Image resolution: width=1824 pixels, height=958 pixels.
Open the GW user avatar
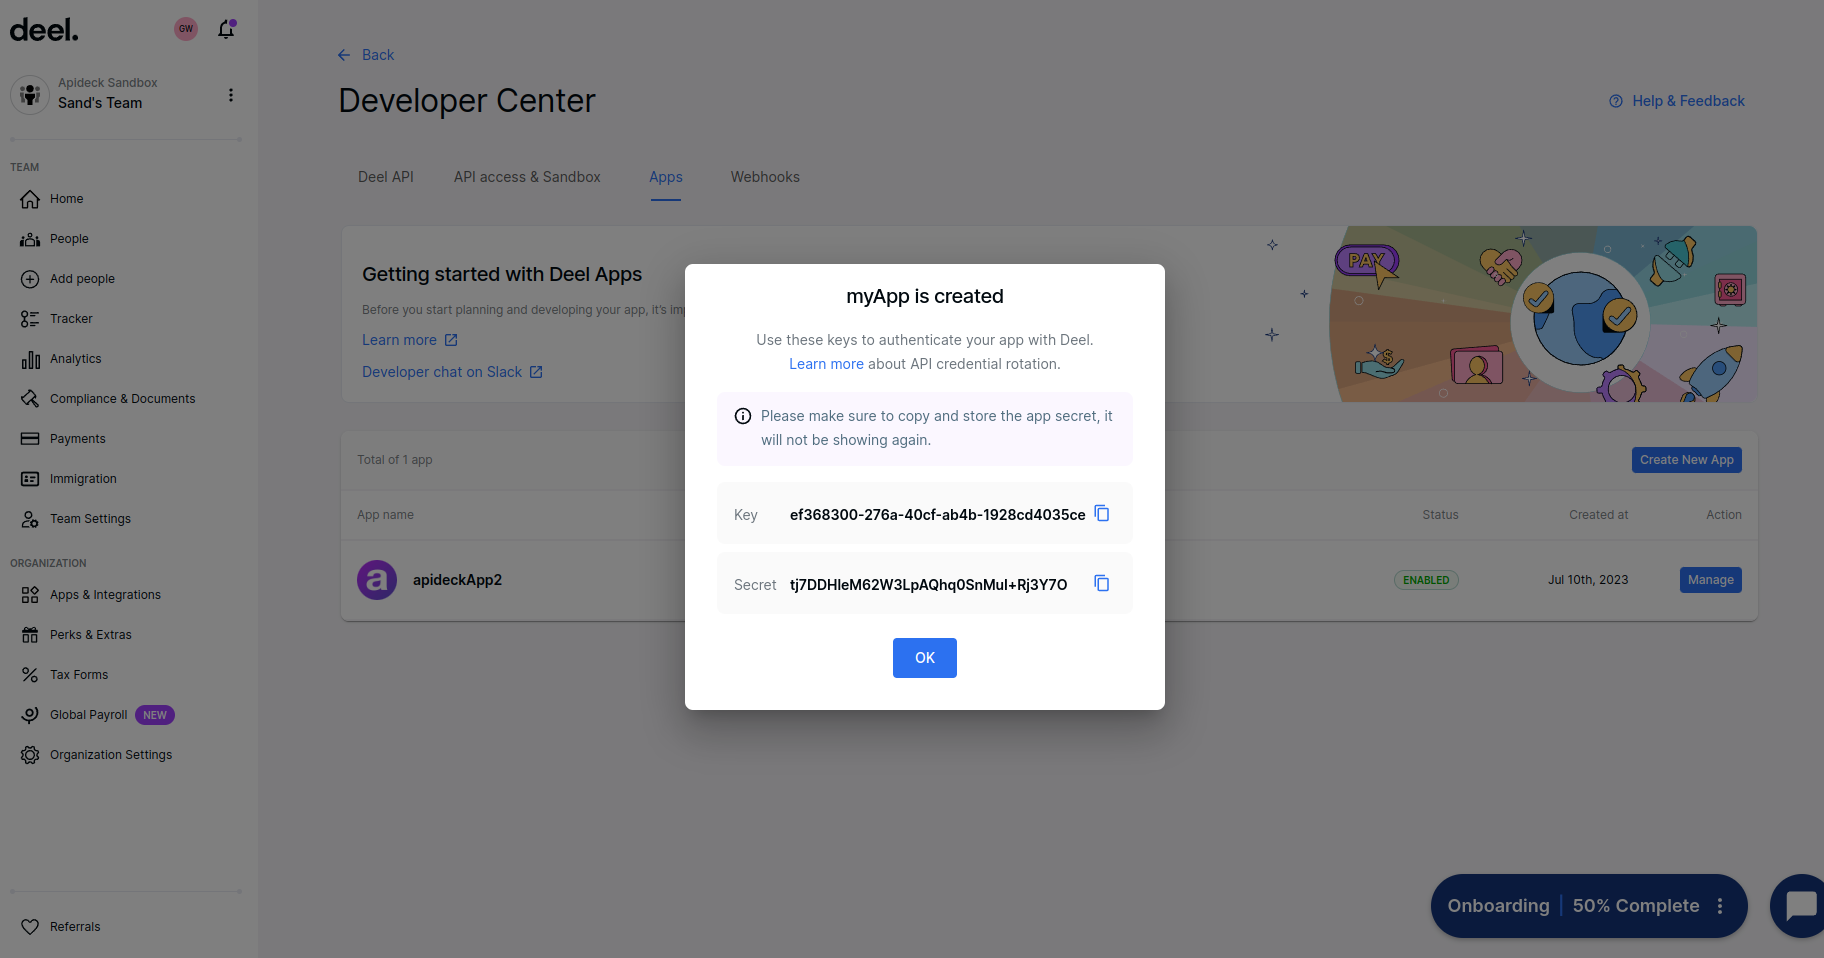point(186,29)
